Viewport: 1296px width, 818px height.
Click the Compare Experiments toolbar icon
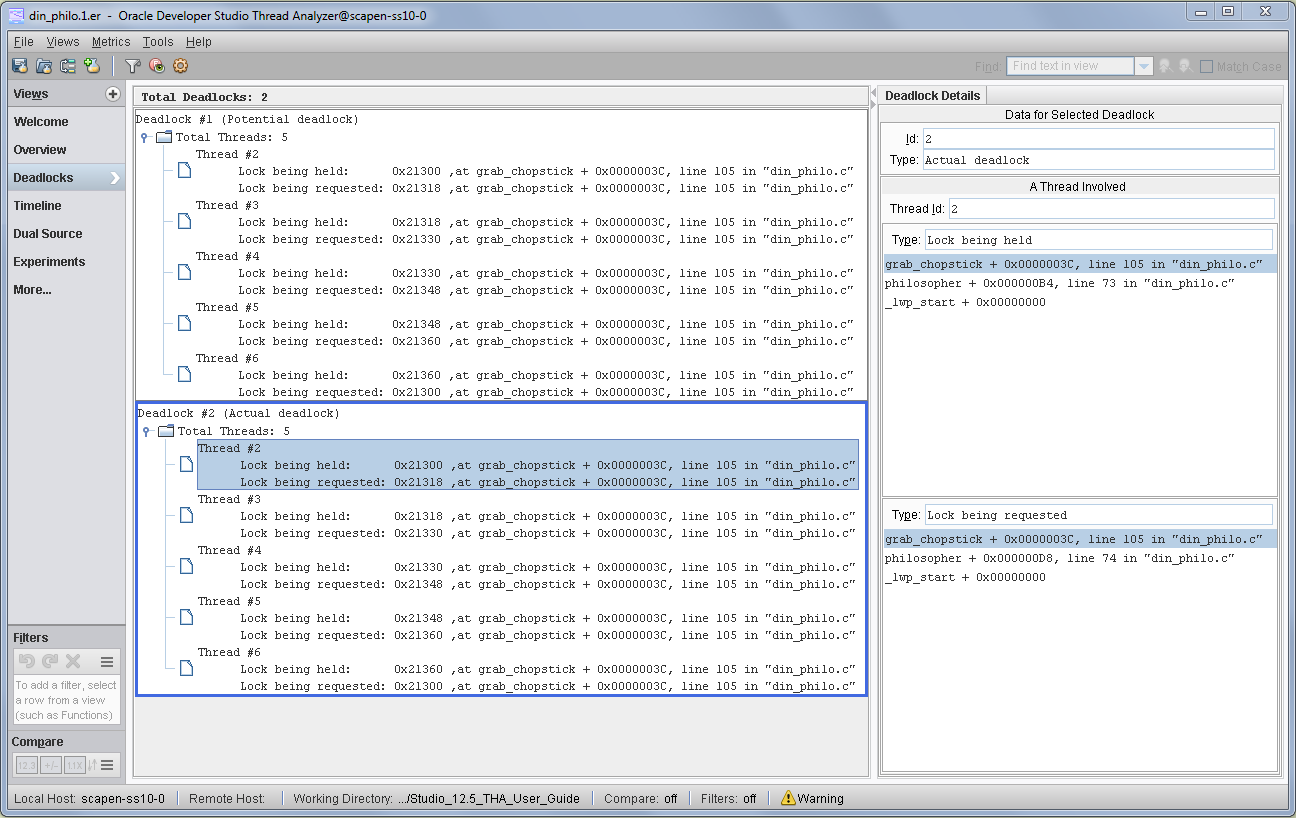pyautogui.click(x=68, y=66)
